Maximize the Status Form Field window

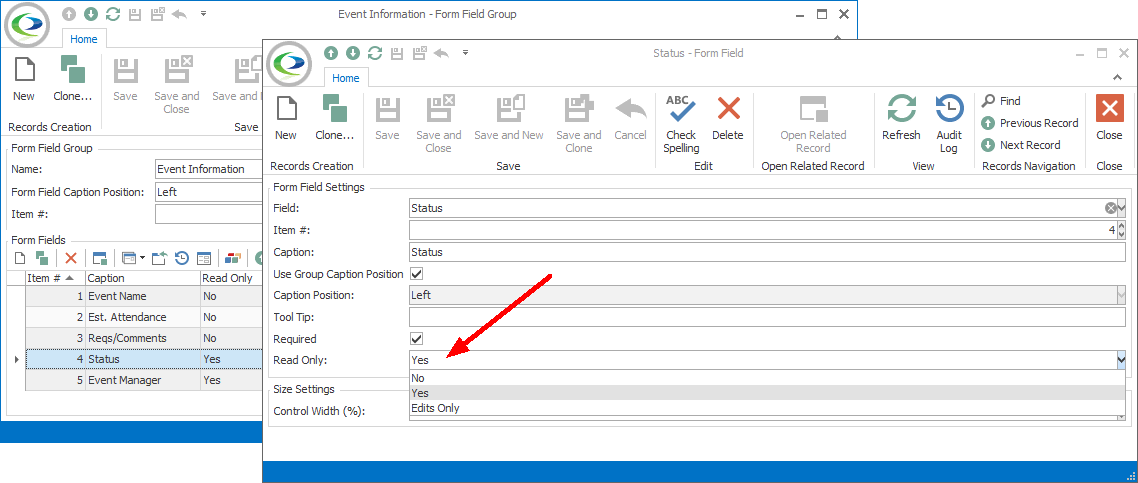coord(1102,53)
